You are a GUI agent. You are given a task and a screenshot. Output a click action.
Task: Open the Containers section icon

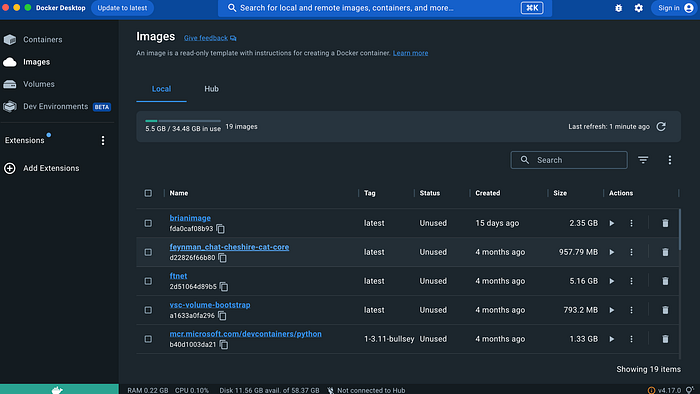pyautogui.click(x=10, y=40)
